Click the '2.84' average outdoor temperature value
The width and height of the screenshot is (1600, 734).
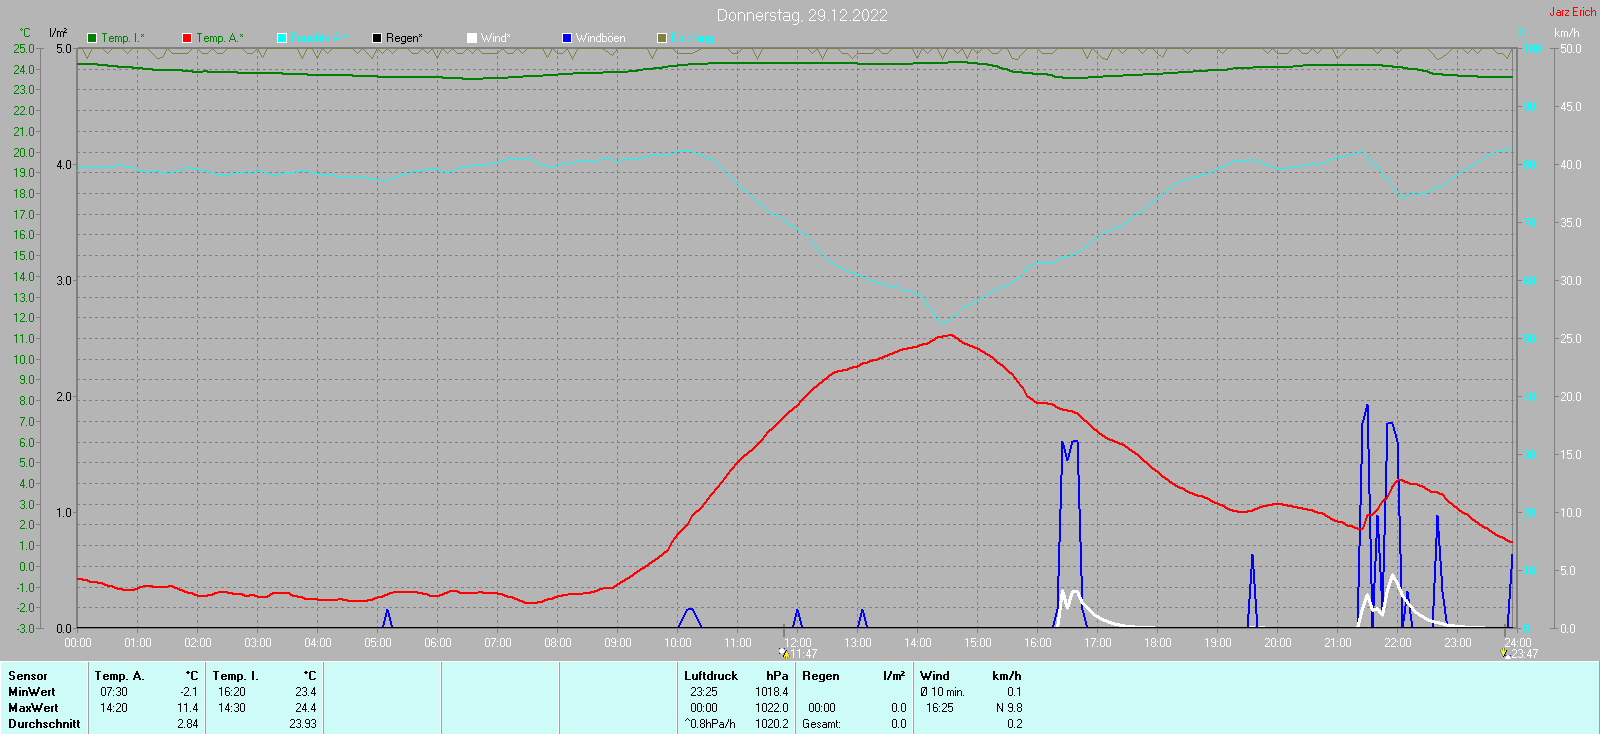[188, 724]
